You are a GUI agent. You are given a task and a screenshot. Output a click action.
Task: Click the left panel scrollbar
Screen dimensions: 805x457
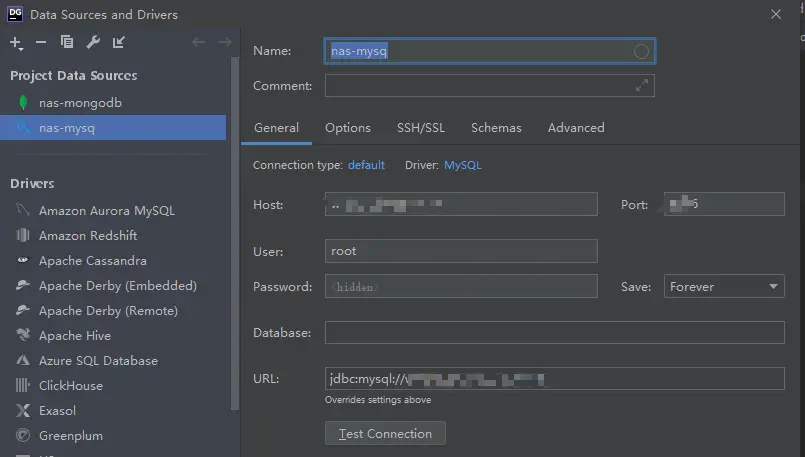click(x=235, y=234)
